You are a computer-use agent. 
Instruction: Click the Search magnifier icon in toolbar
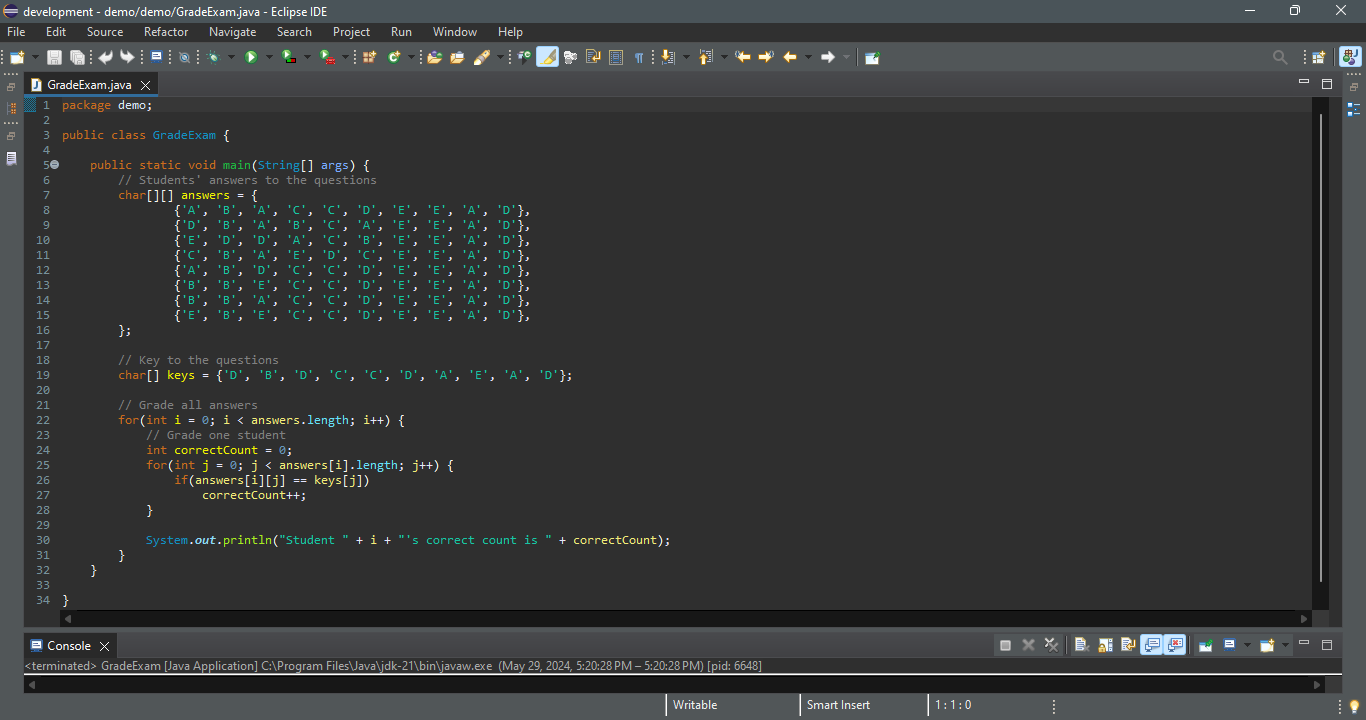1280,57
